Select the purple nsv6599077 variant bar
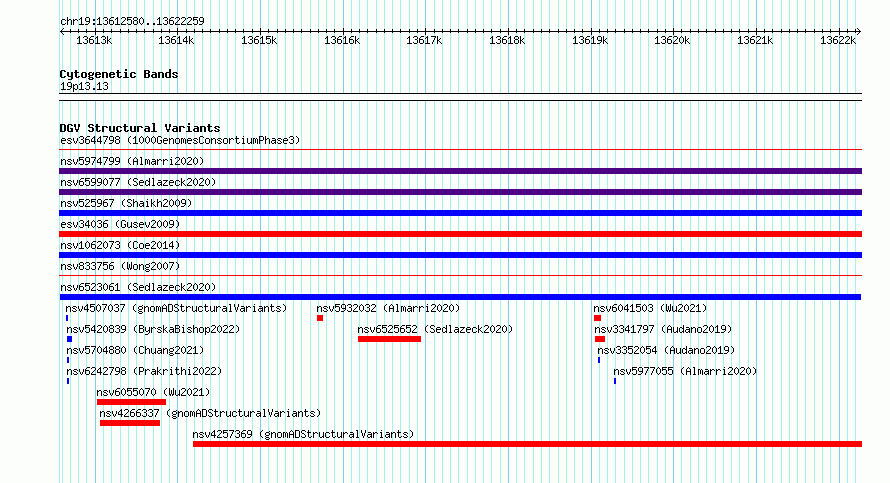 coord(460,192)
